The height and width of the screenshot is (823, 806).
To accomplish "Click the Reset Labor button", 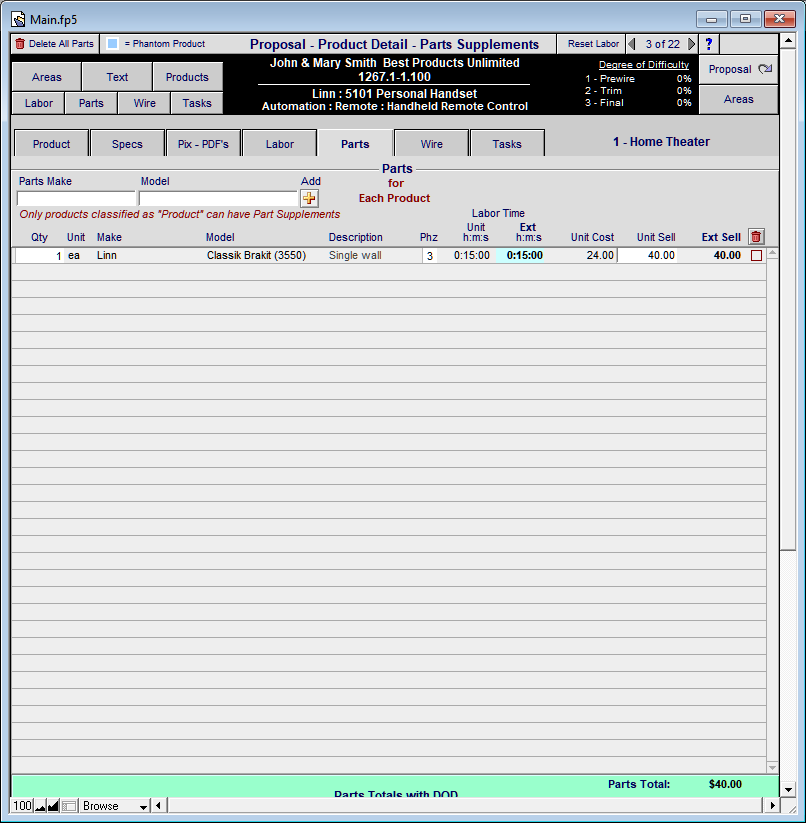I will 593,44.
